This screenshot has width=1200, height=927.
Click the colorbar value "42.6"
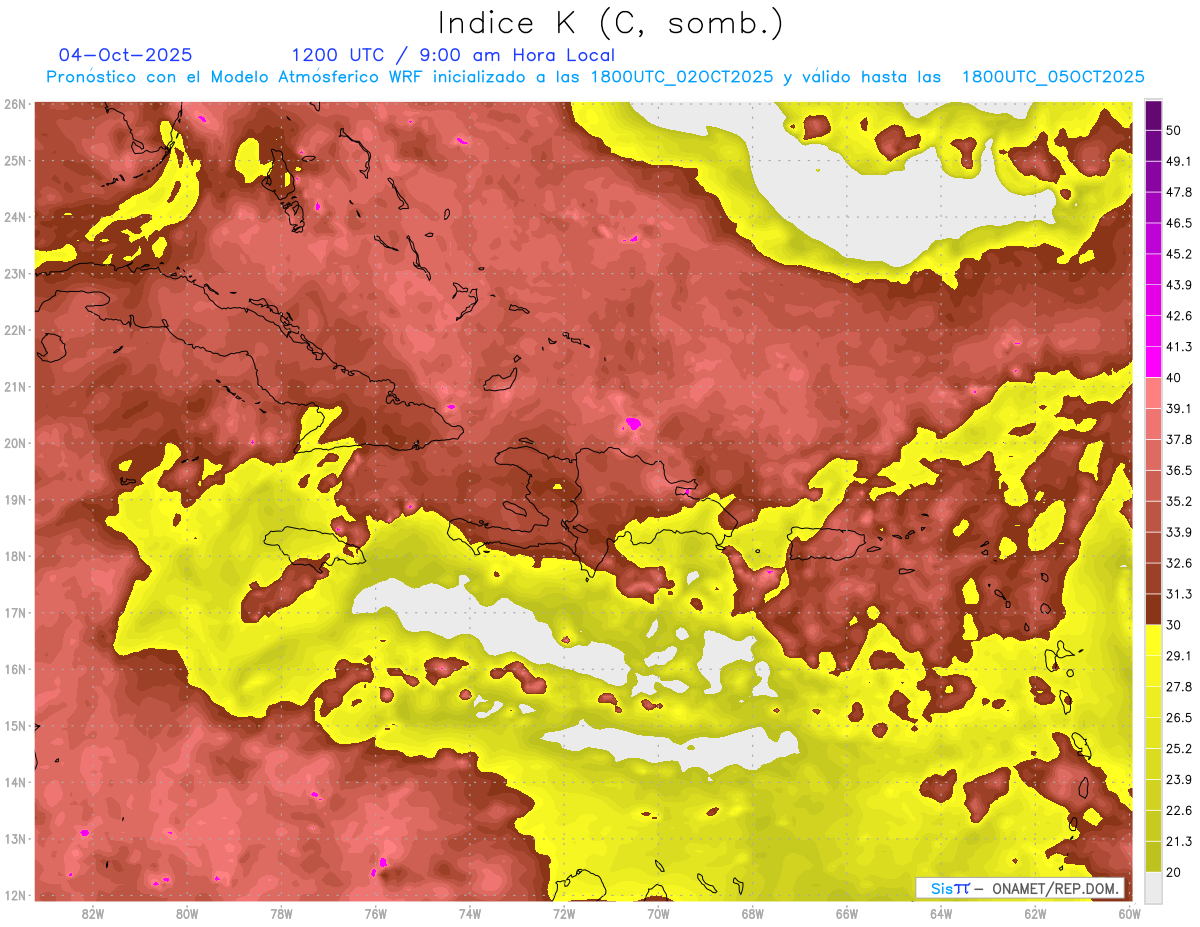(1179, 316)
